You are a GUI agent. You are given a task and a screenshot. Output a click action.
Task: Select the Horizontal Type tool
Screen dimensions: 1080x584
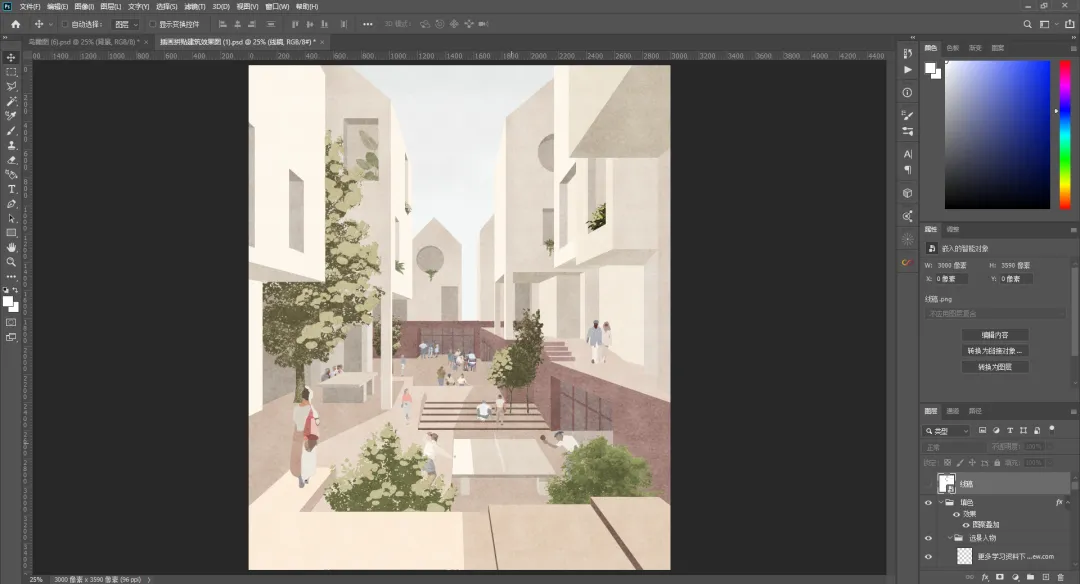[x=11, y=189]
